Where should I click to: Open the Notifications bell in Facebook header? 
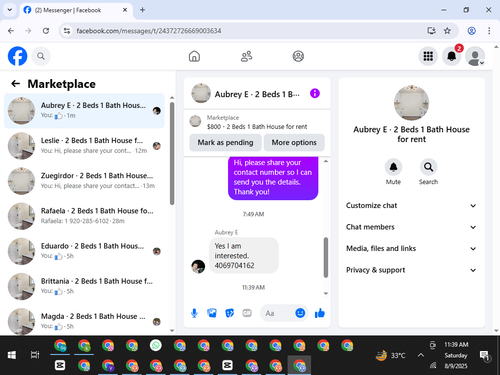(452, 56)
